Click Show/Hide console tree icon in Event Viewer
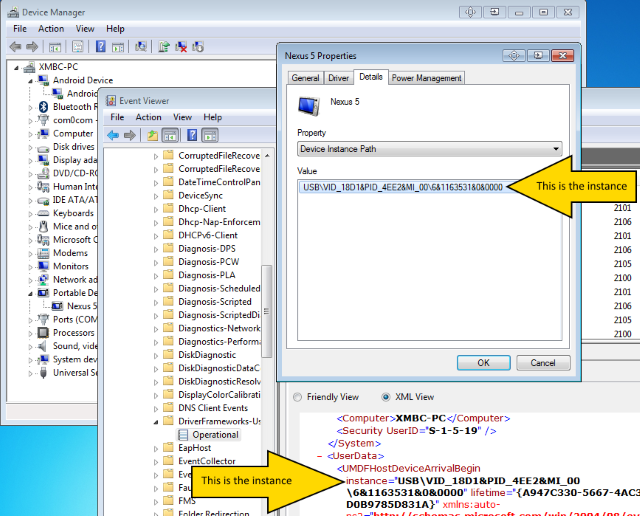640x516 pixels. (170, 135)
